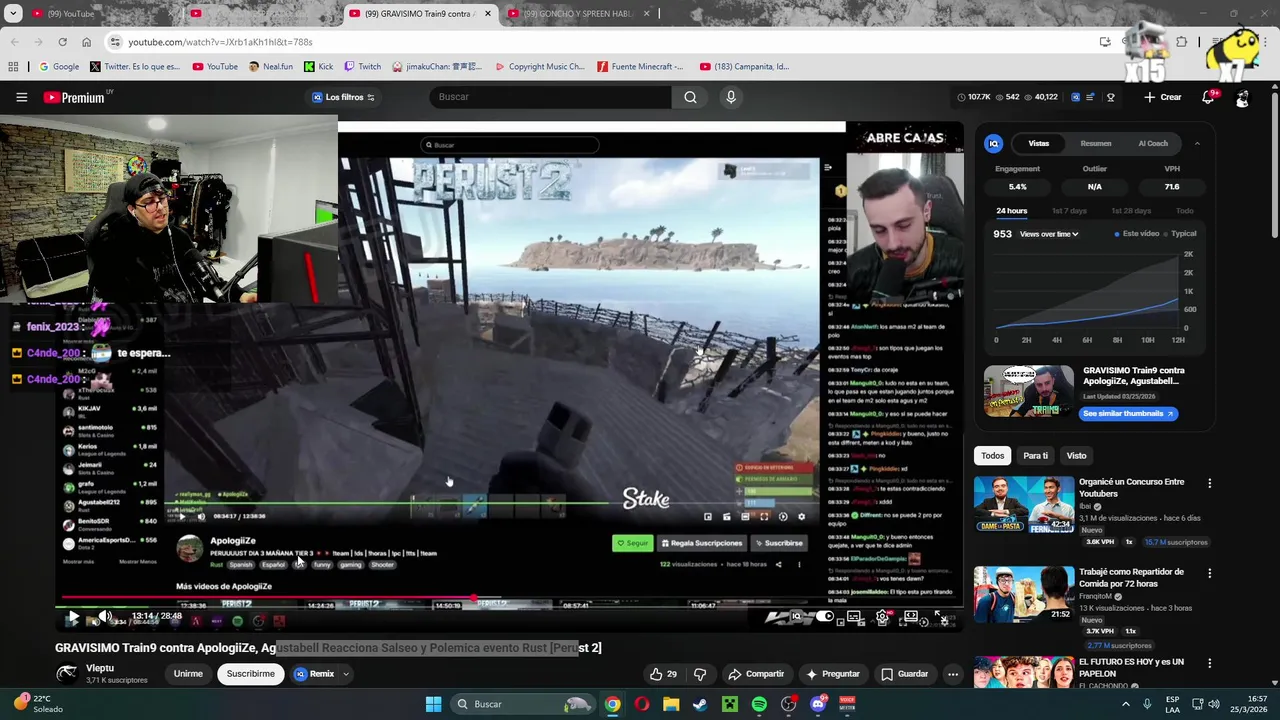Filter recommendations by 'Para ti' chip
This screenshot has height=720, width=1280.
pyautogui.click(x=1035, y=456)
